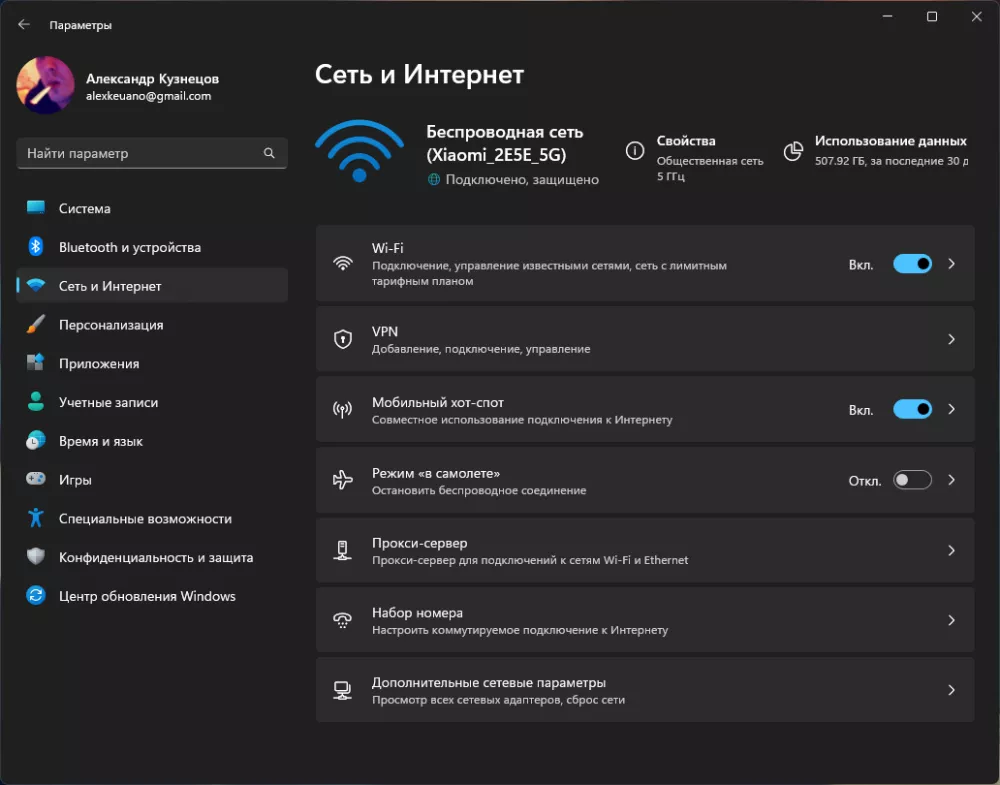Go to Персонализация in the sidebar

pyautogui.click(x=111, y=325)
